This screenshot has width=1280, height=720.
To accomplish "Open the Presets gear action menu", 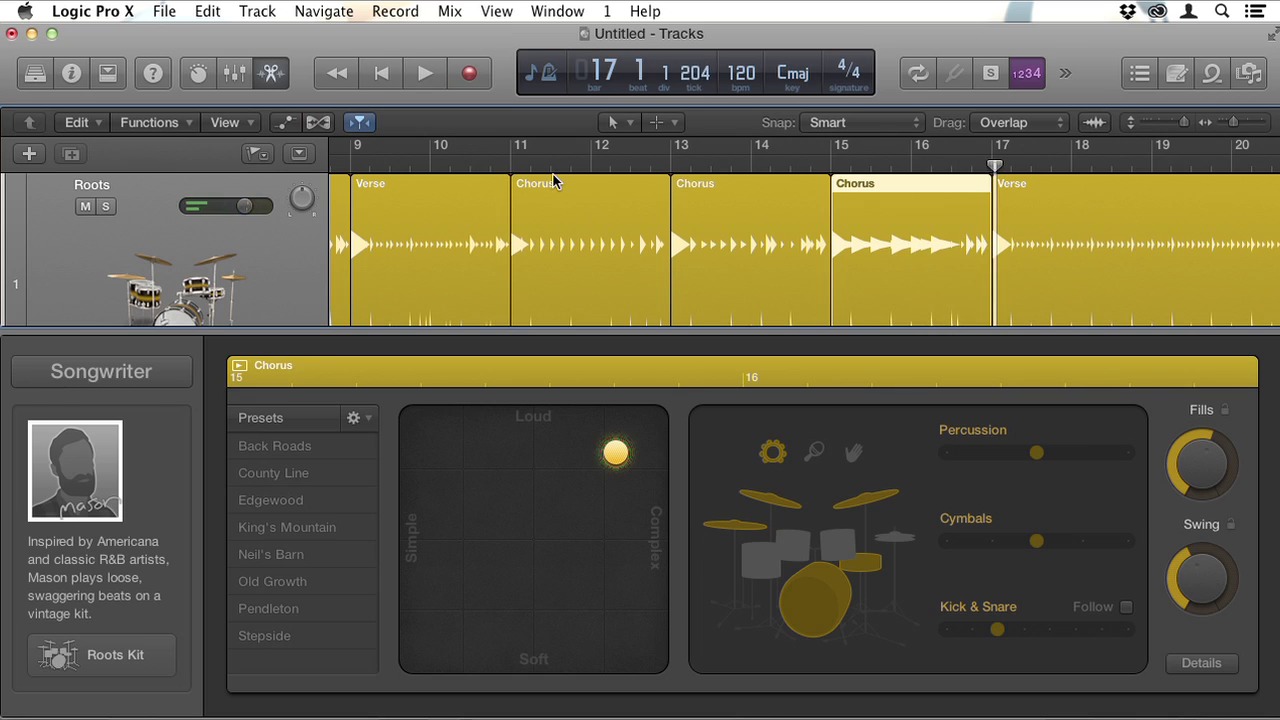I will click(358, 418).
